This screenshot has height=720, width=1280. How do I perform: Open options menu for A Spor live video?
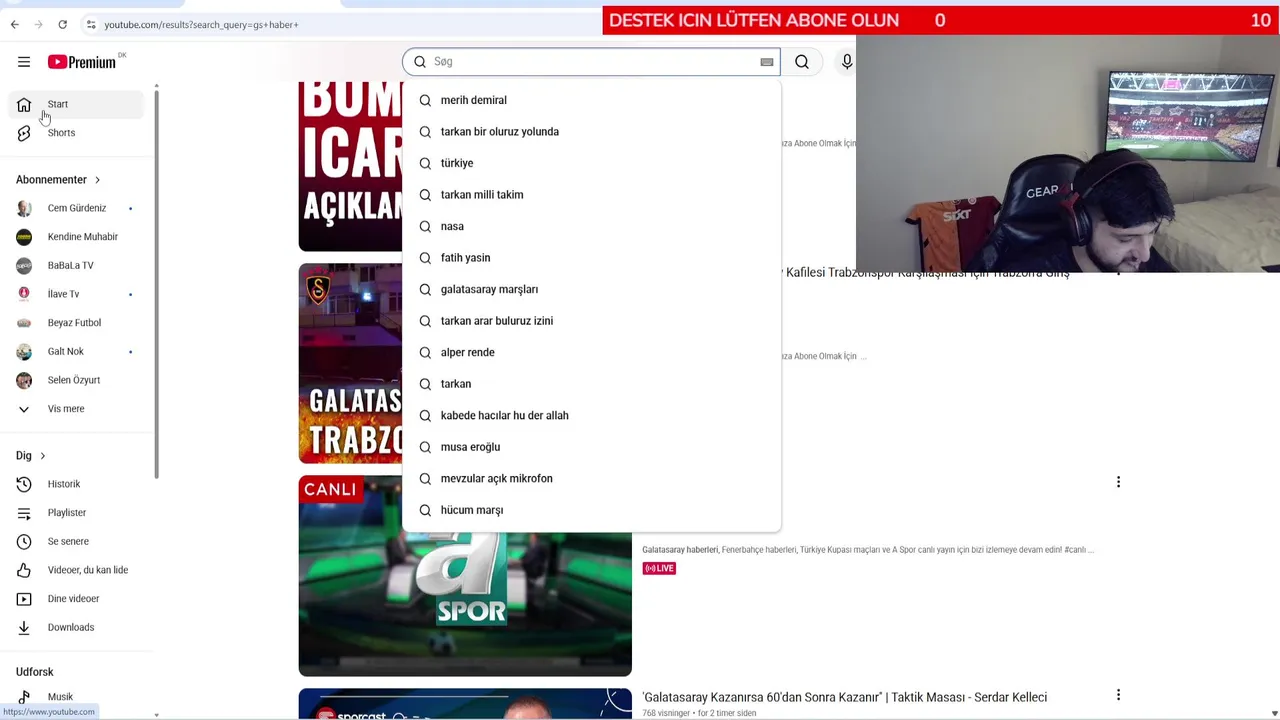pyautogui.click(x=1118, y=482)
